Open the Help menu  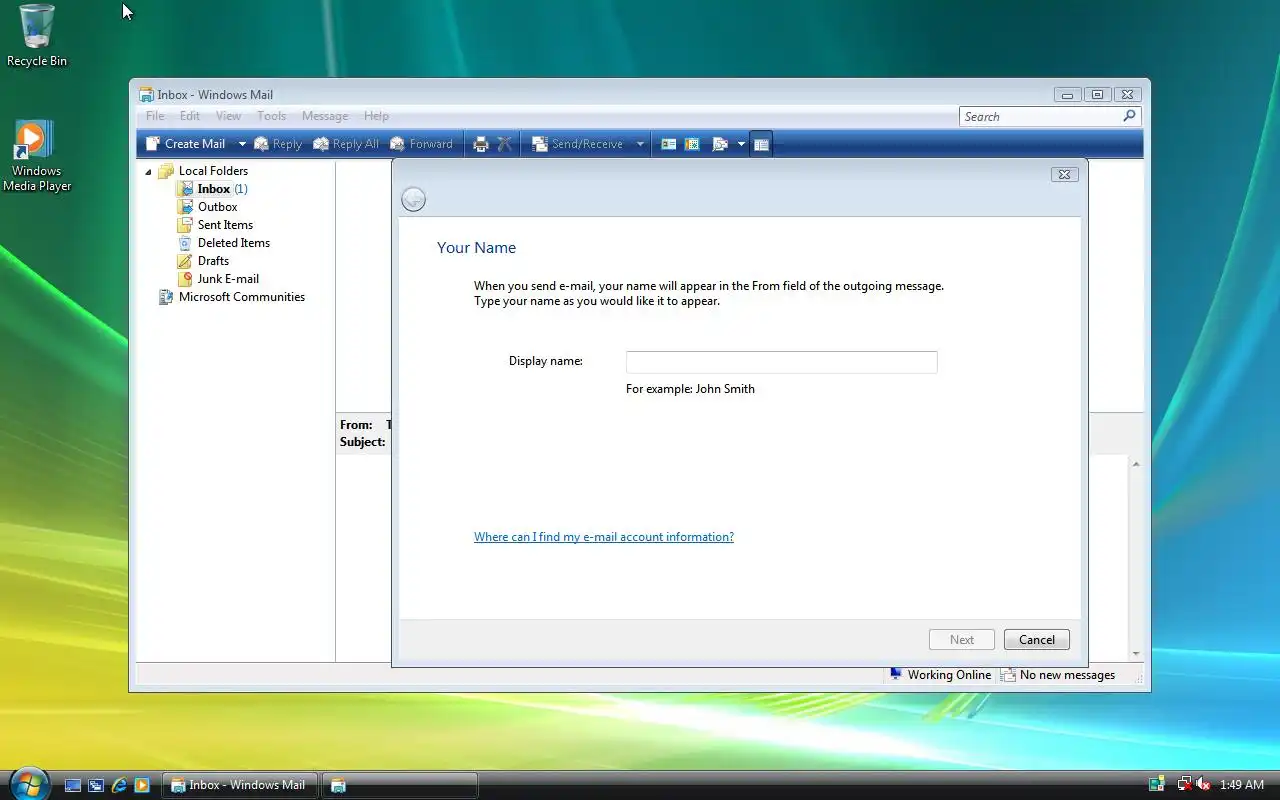click(376, 116)
